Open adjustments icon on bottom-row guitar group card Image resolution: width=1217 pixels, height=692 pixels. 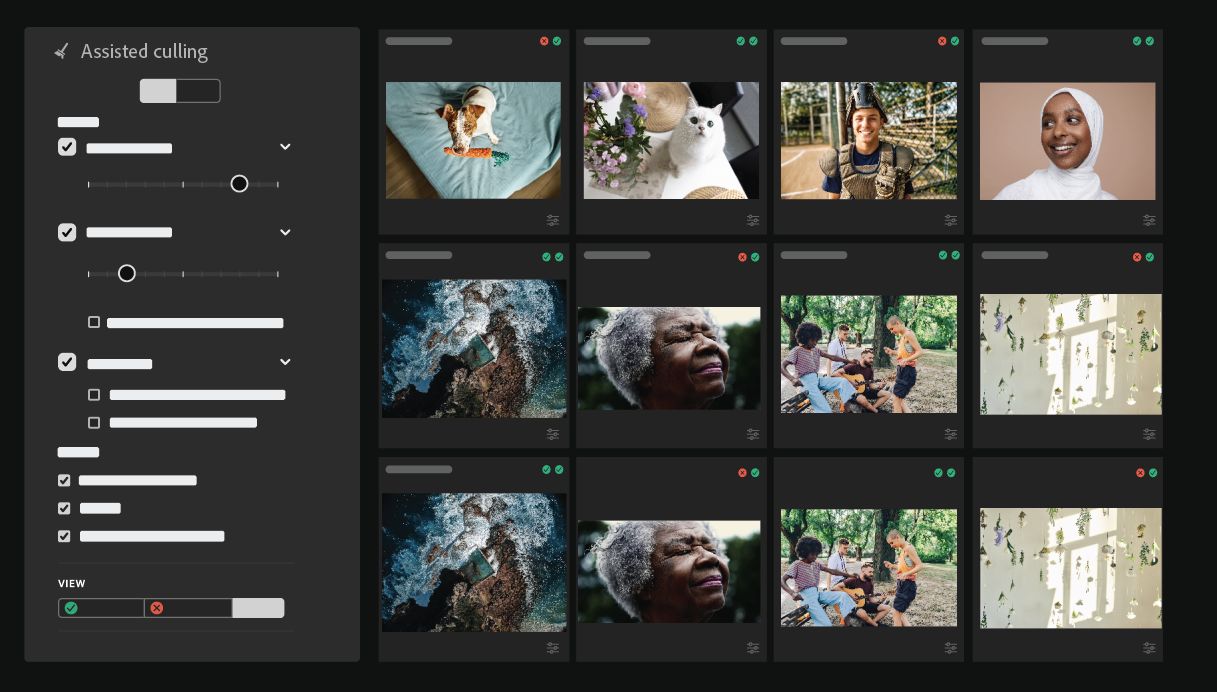[951, 648]
